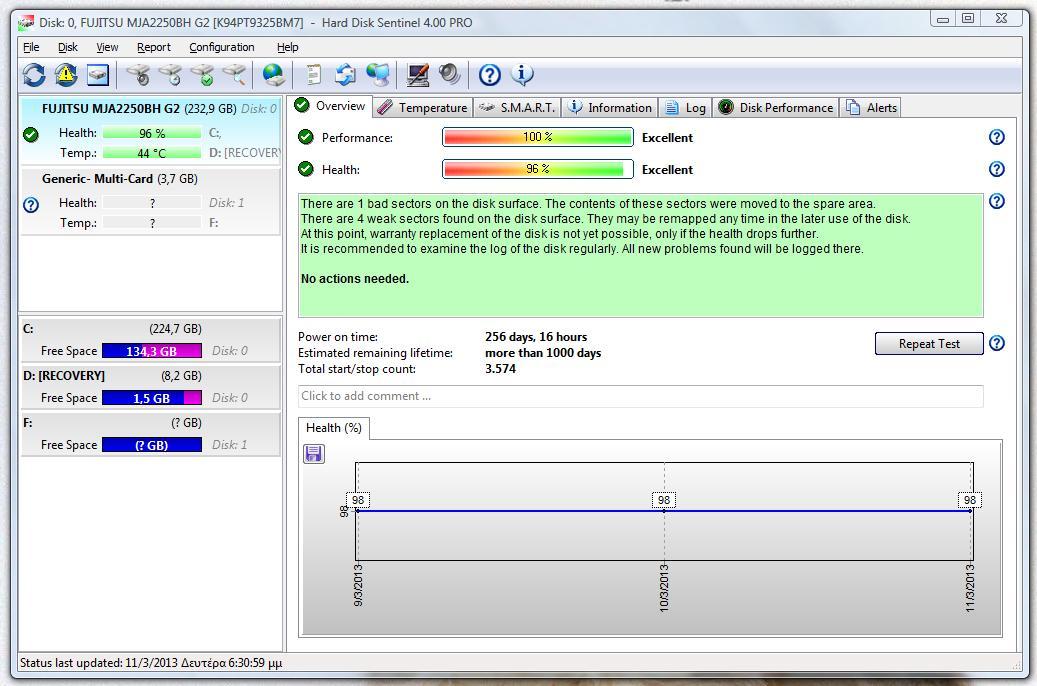
Task: Click the notepad report toolbar icon
Action: (313, 75)
